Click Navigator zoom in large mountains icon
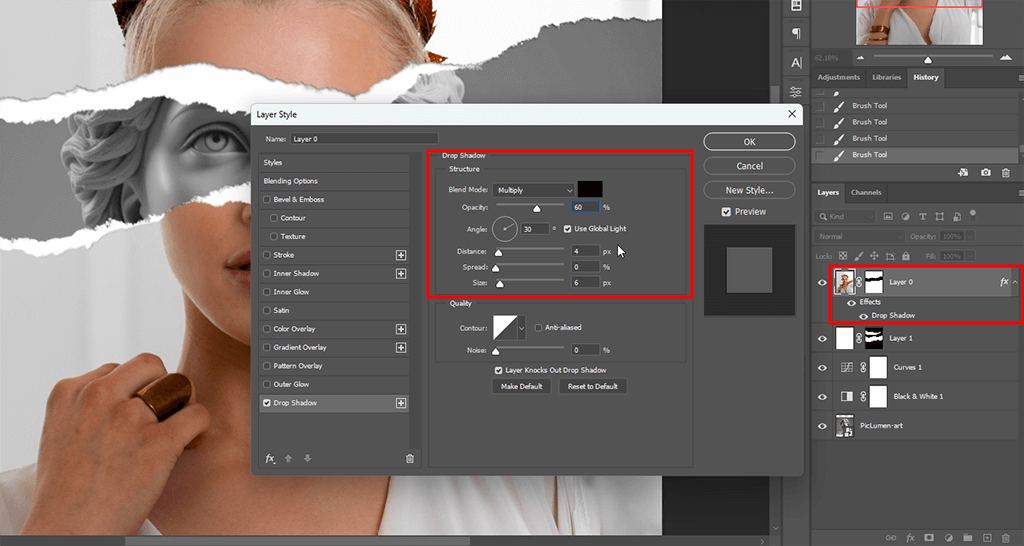1024x546 pixels. [1006, 58]
